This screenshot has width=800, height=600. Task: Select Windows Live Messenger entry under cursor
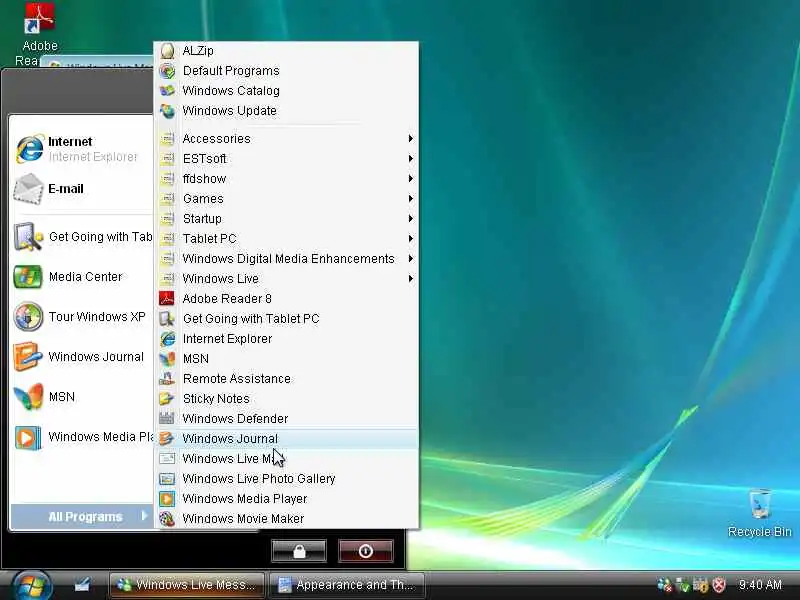[287, 459]
